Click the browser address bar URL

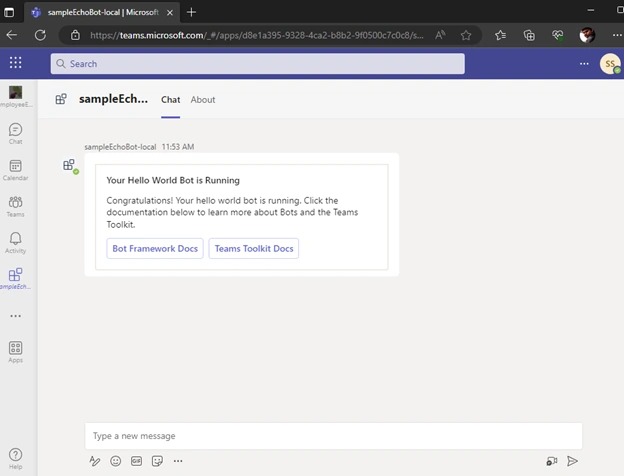click(x=257, y=35)
